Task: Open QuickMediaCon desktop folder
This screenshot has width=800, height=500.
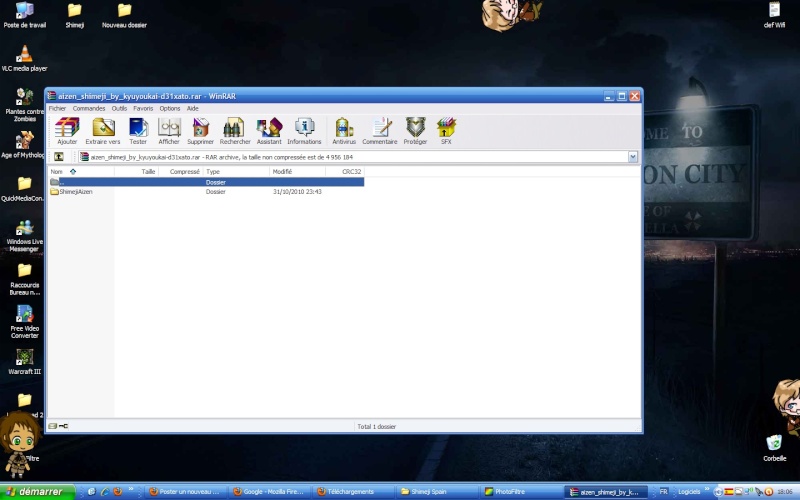Action: (23, 189)
